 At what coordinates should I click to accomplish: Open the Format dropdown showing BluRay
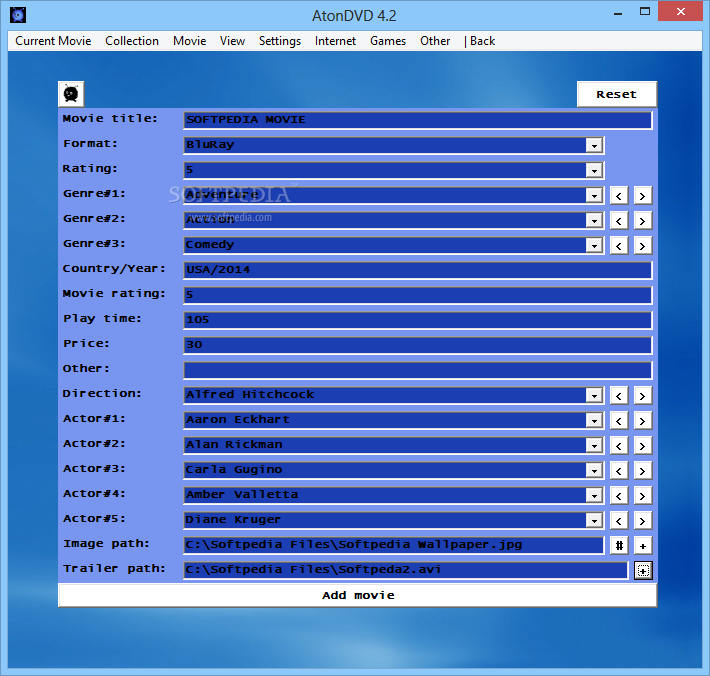[594, 146]
